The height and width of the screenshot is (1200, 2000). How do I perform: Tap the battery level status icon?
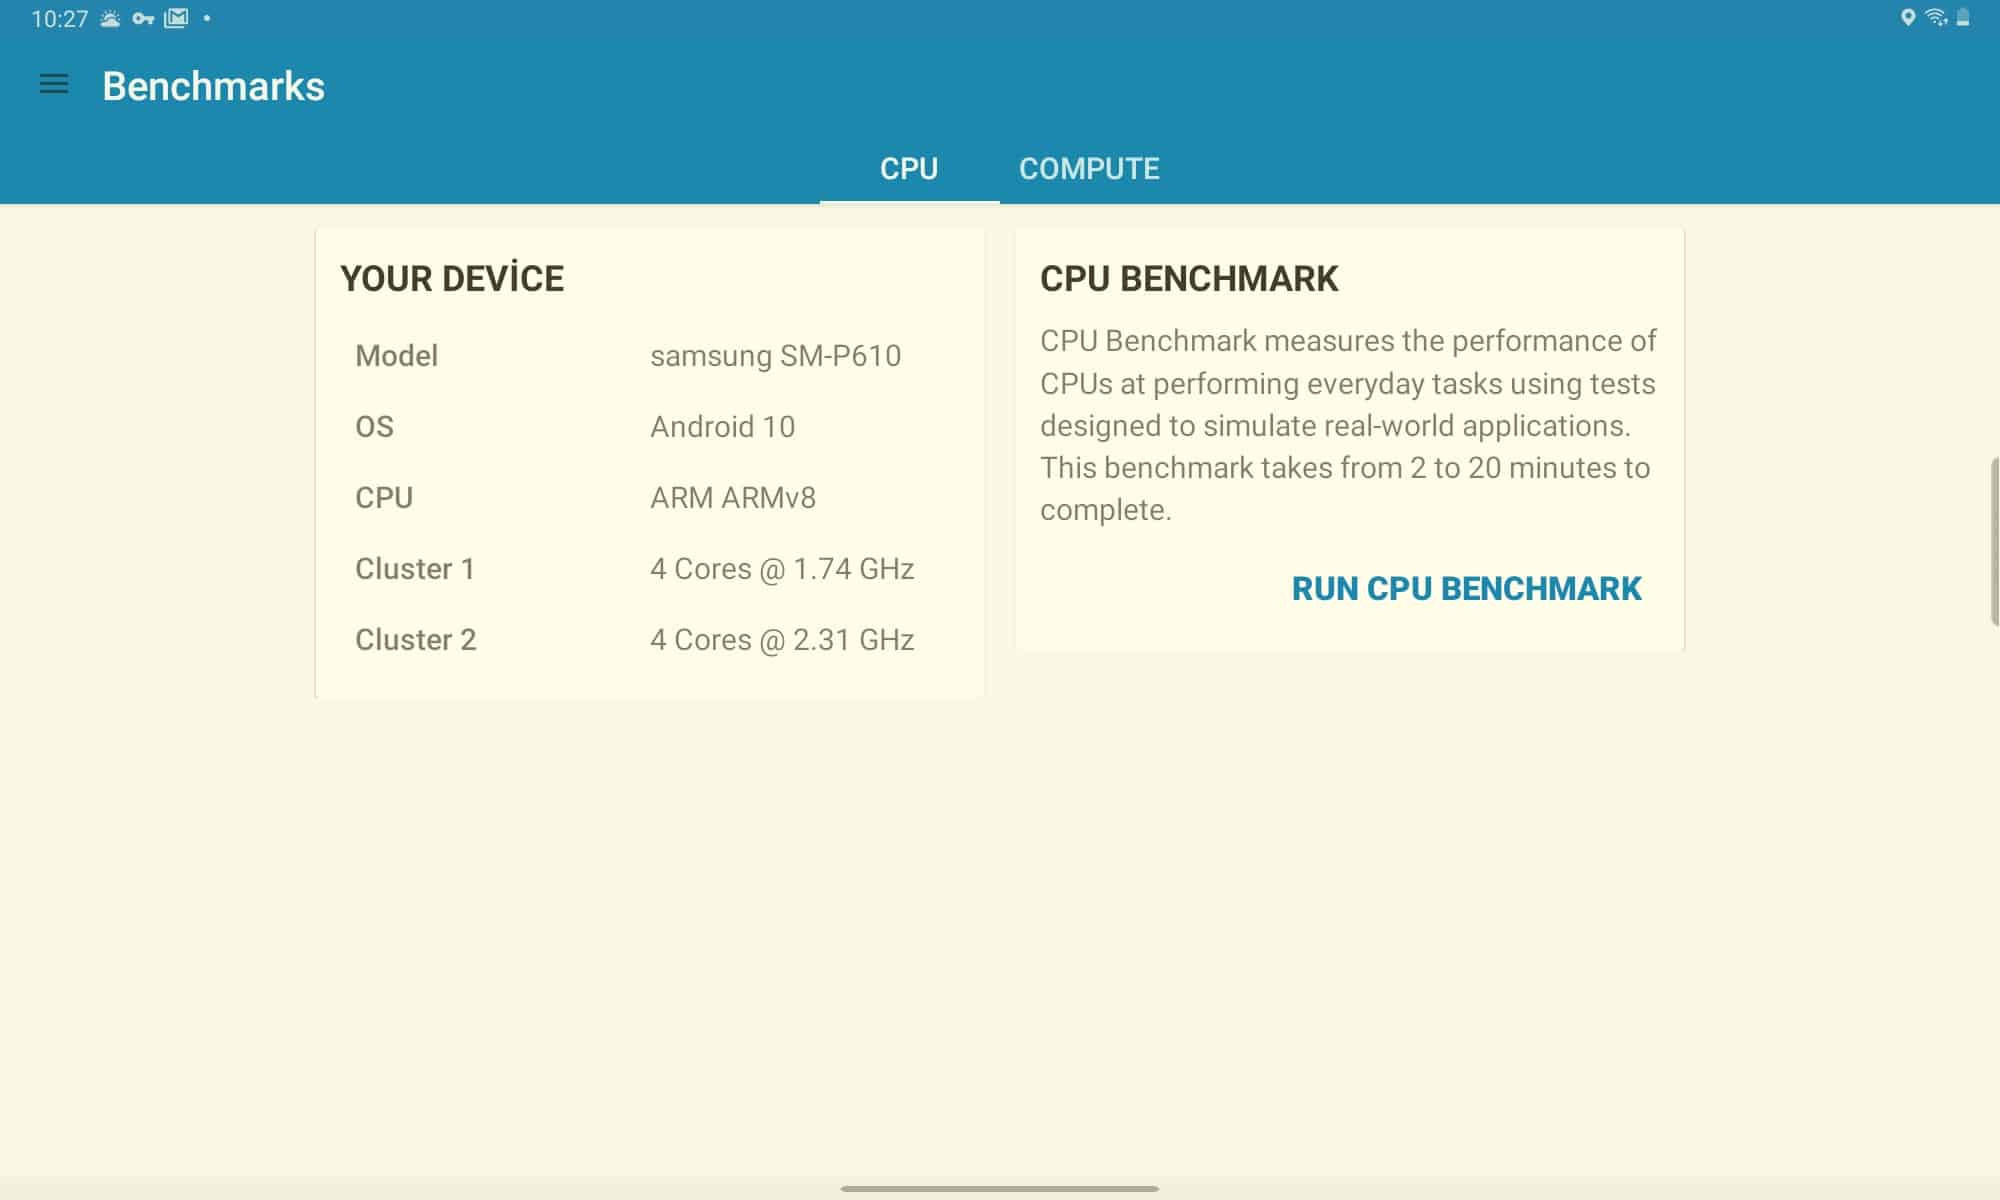tap(1963, 18)
